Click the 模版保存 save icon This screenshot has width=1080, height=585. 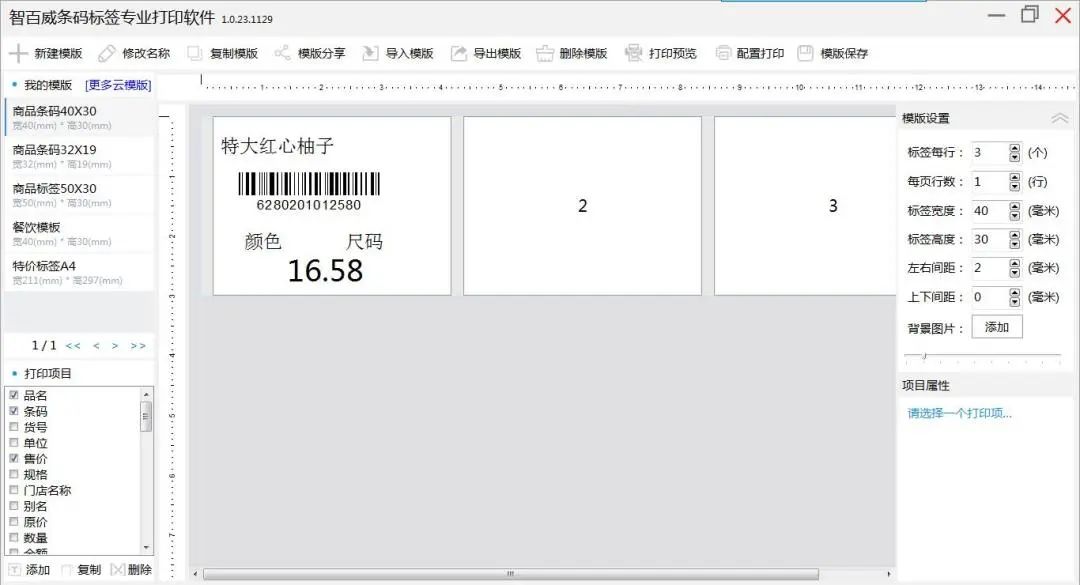805,53
